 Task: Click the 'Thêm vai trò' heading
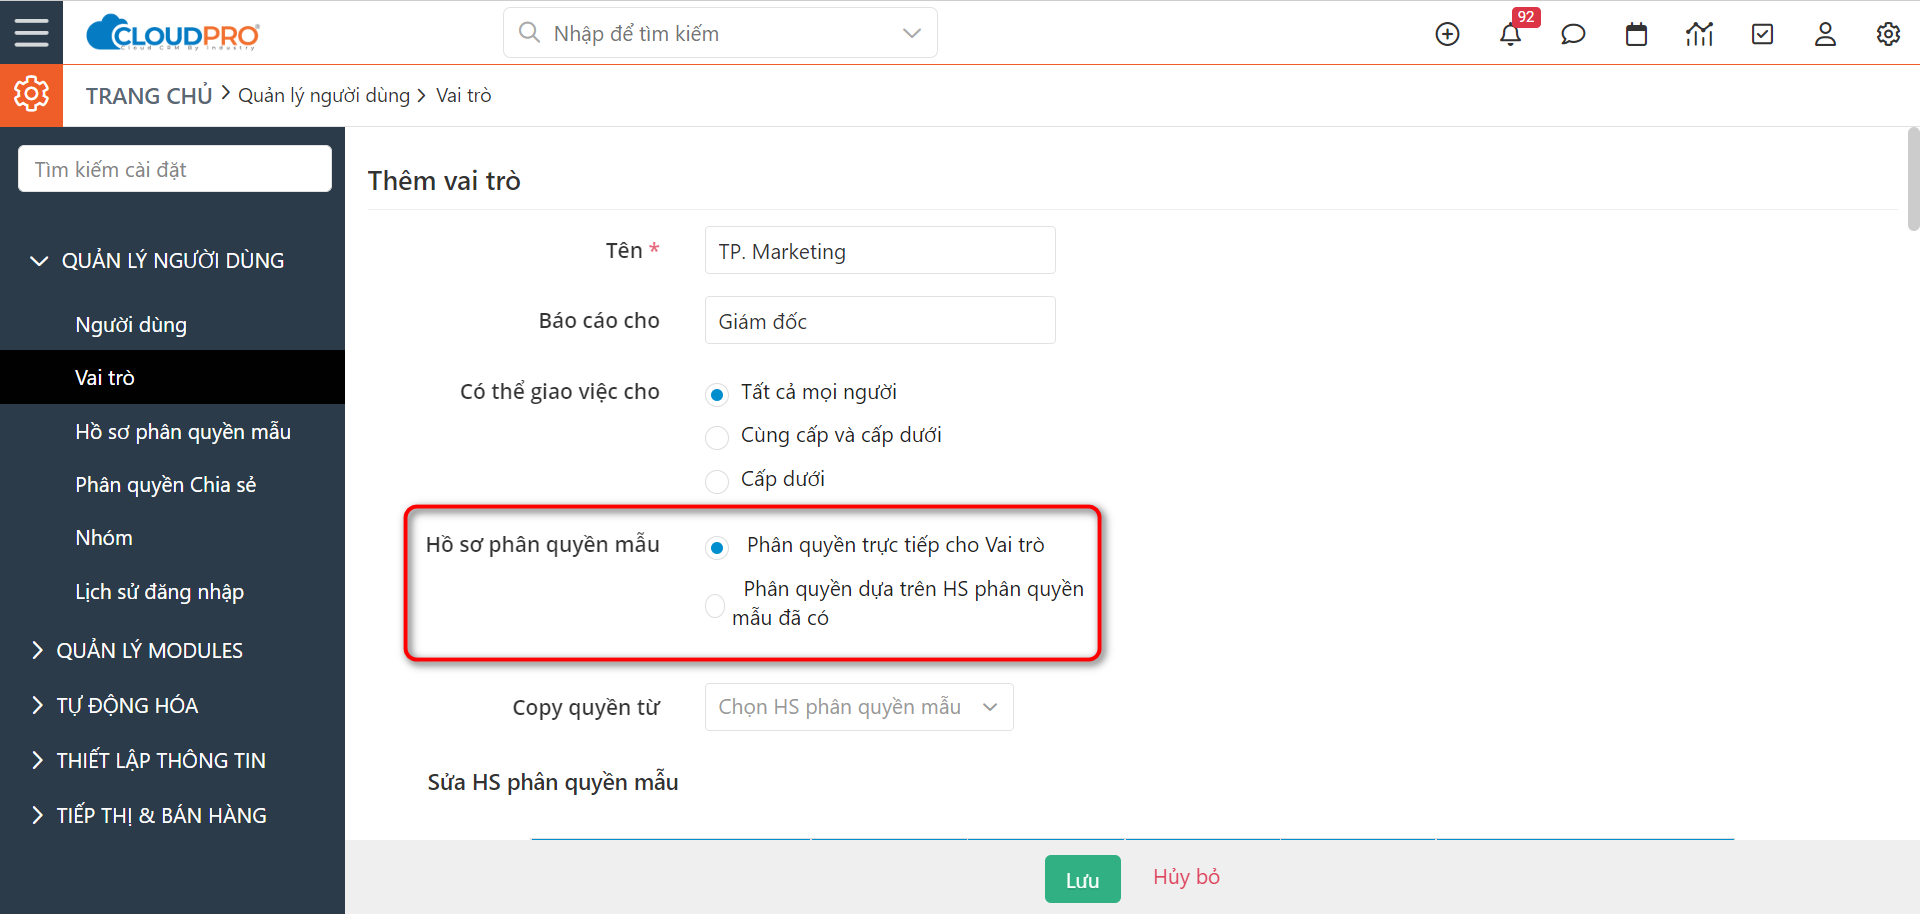(444, 181)
